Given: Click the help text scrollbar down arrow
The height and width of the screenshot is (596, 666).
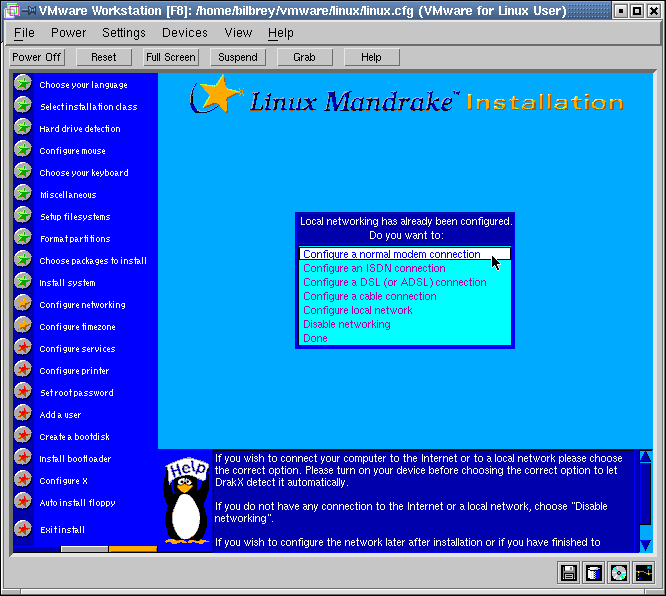Looking at the screenshot, I should [645, 544].
